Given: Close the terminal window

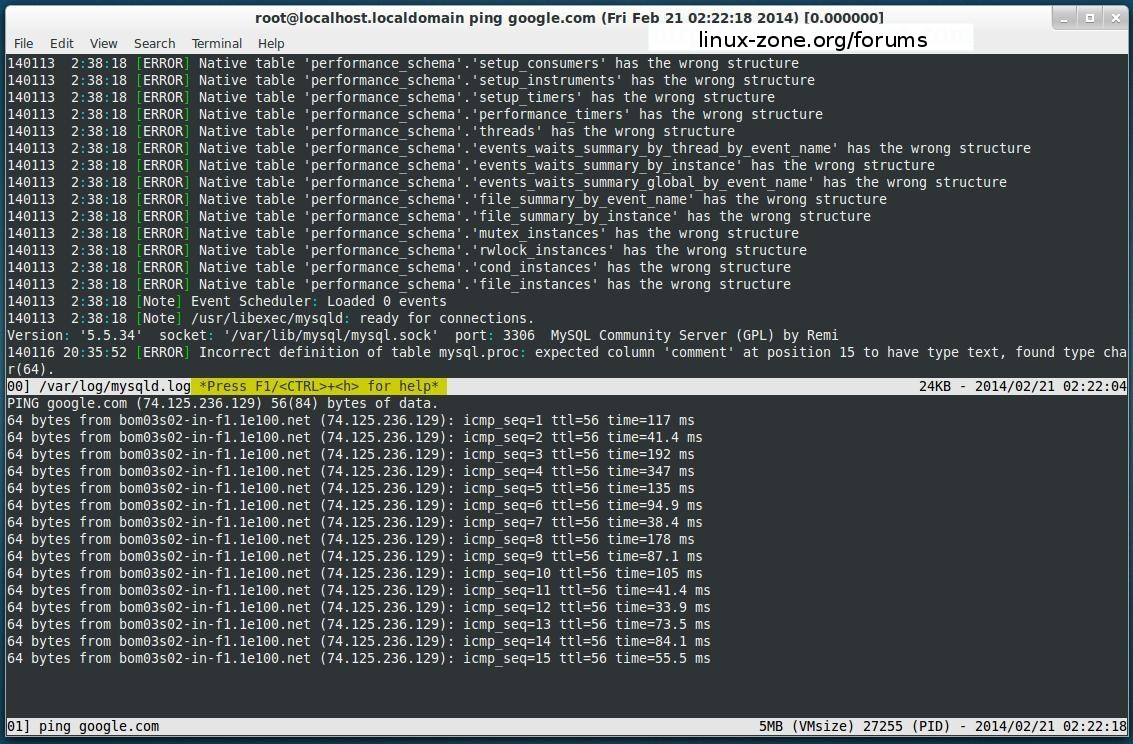Looking at the screenshot, I should click(1113, 17).
